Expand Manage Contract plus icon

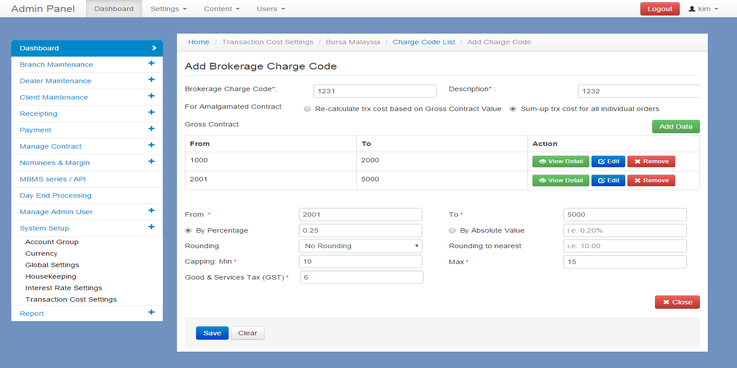point(151,145)
